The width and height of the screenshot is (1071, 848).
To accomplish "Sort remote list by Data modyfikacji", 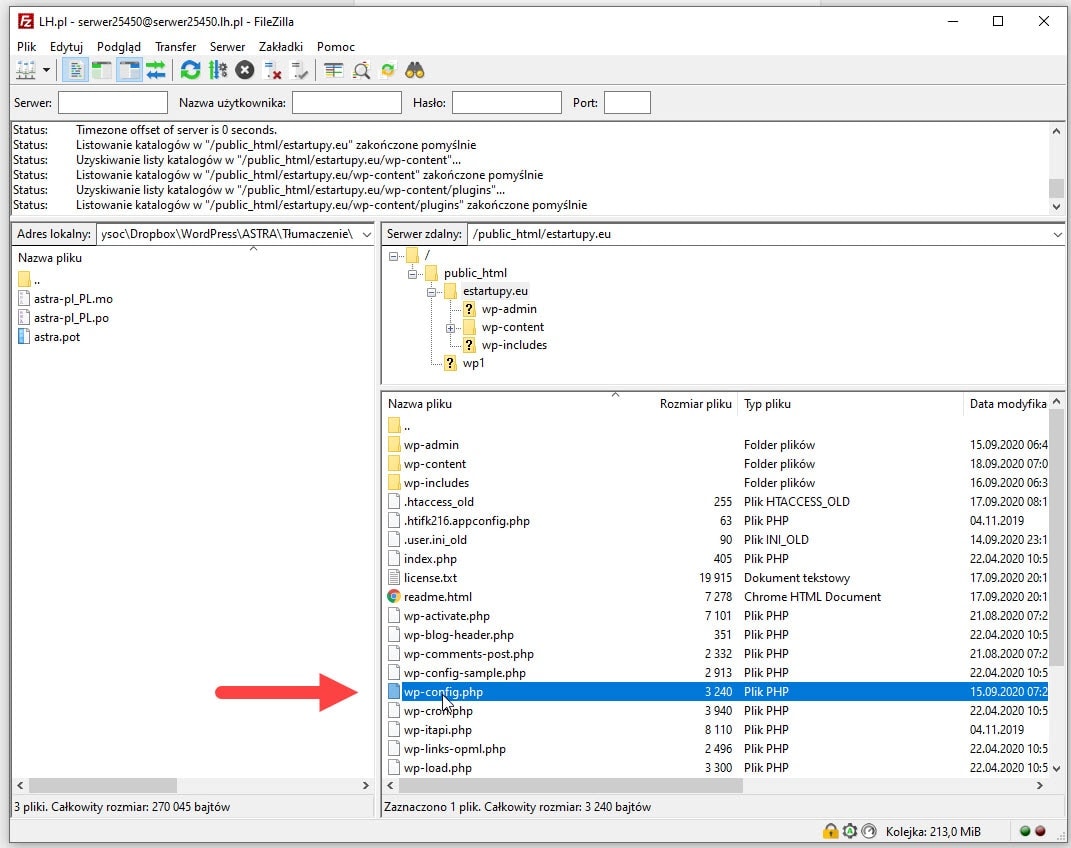I will [1007, 404].
